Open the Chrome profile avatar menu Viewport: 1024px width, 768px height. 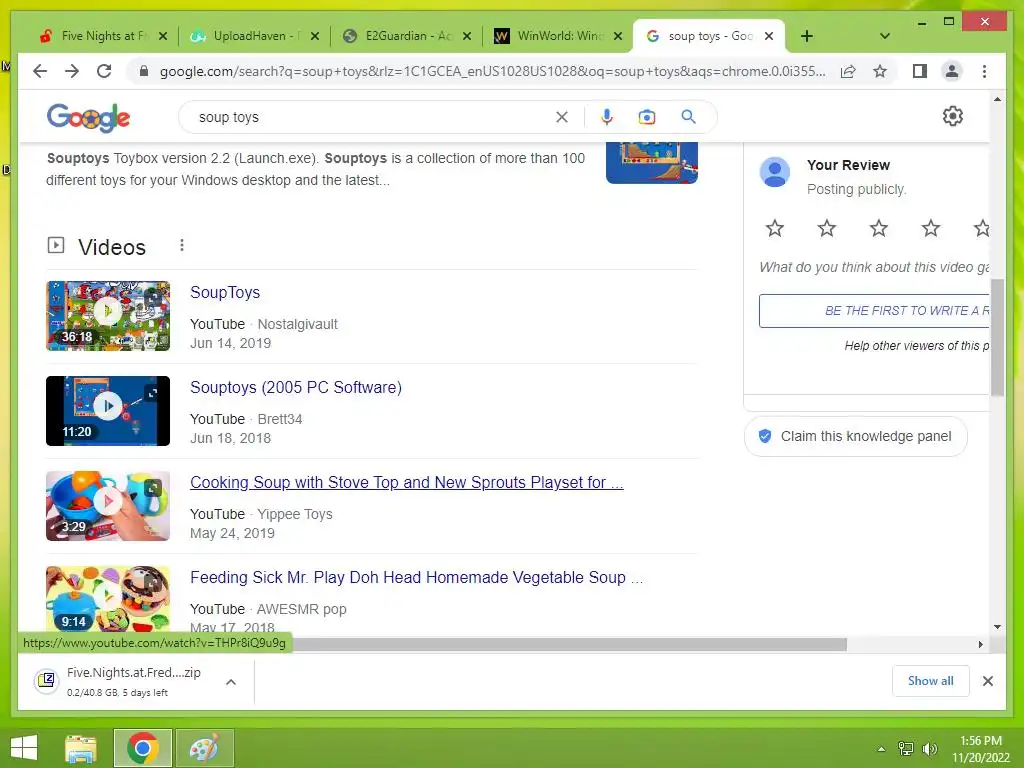coord(952,71)
